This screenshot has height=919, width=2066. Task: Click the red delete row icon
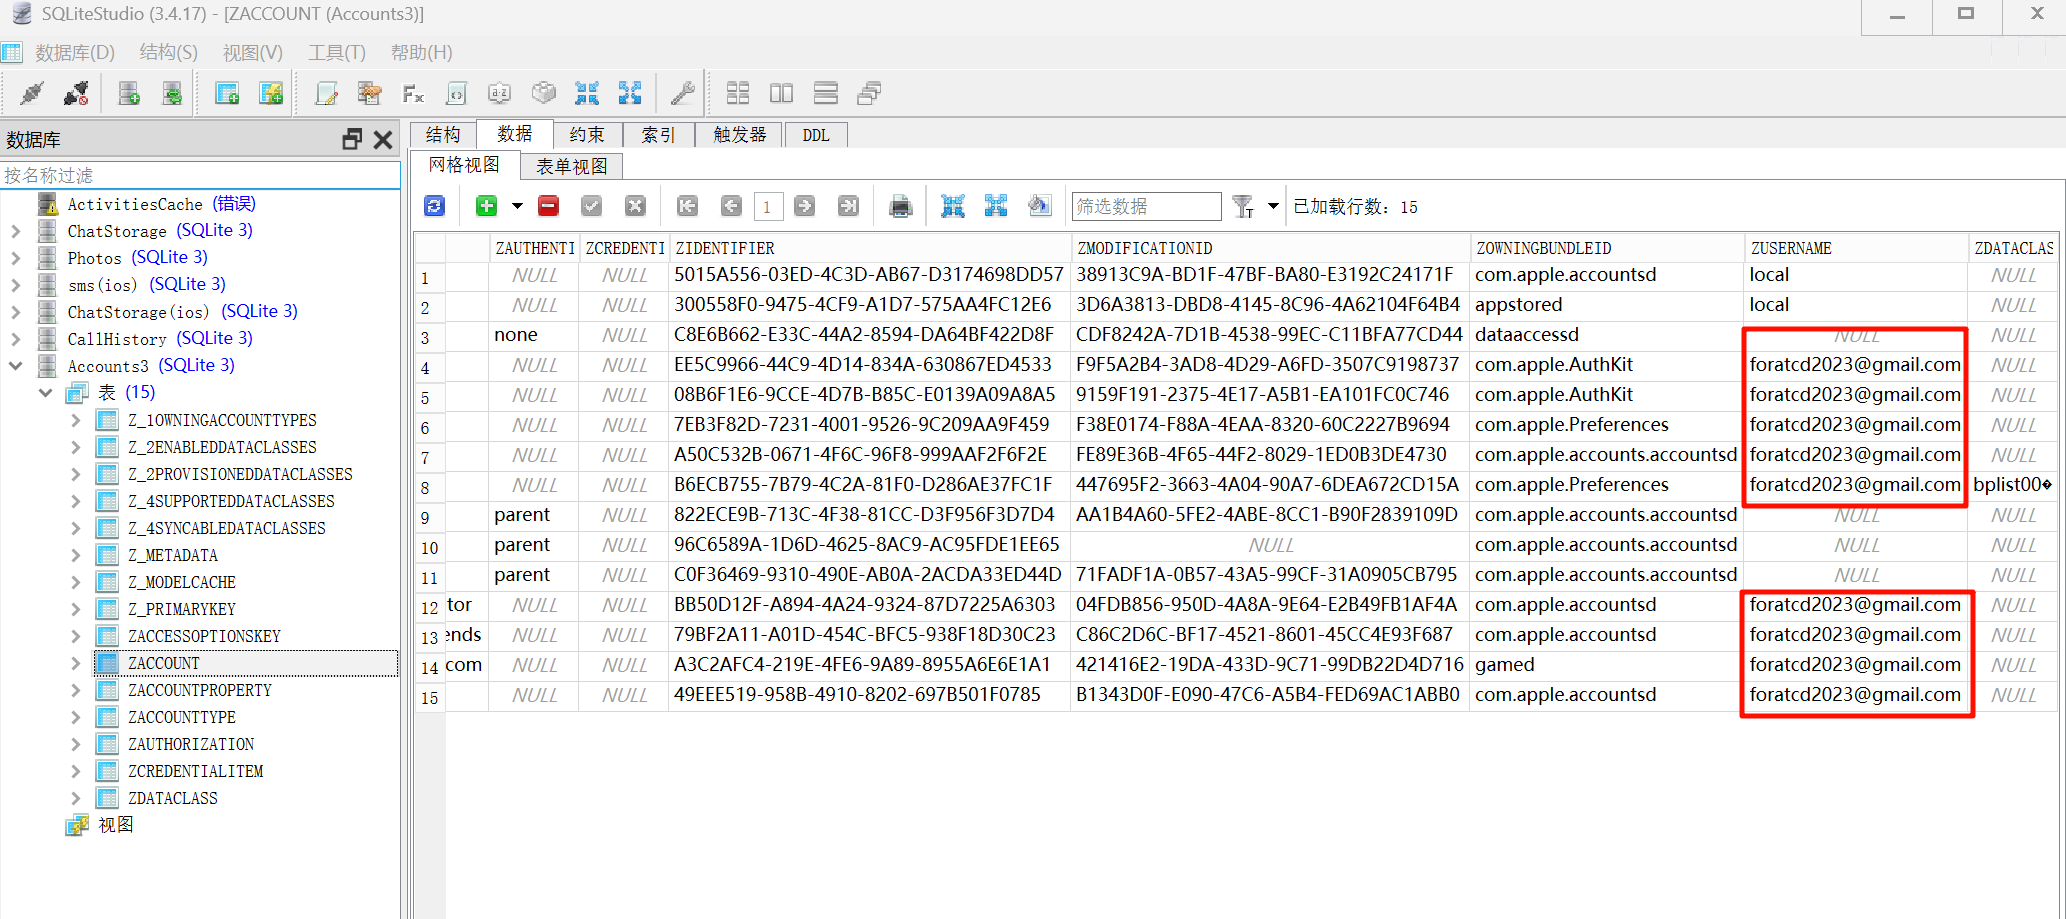pos(548,206)
